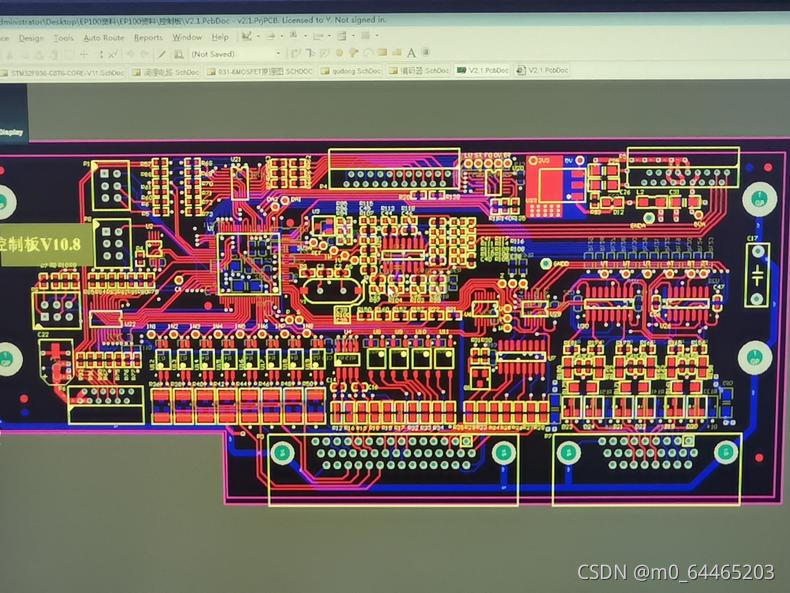
Task: Click the Undo arrow icon
Action: point(131,54)
